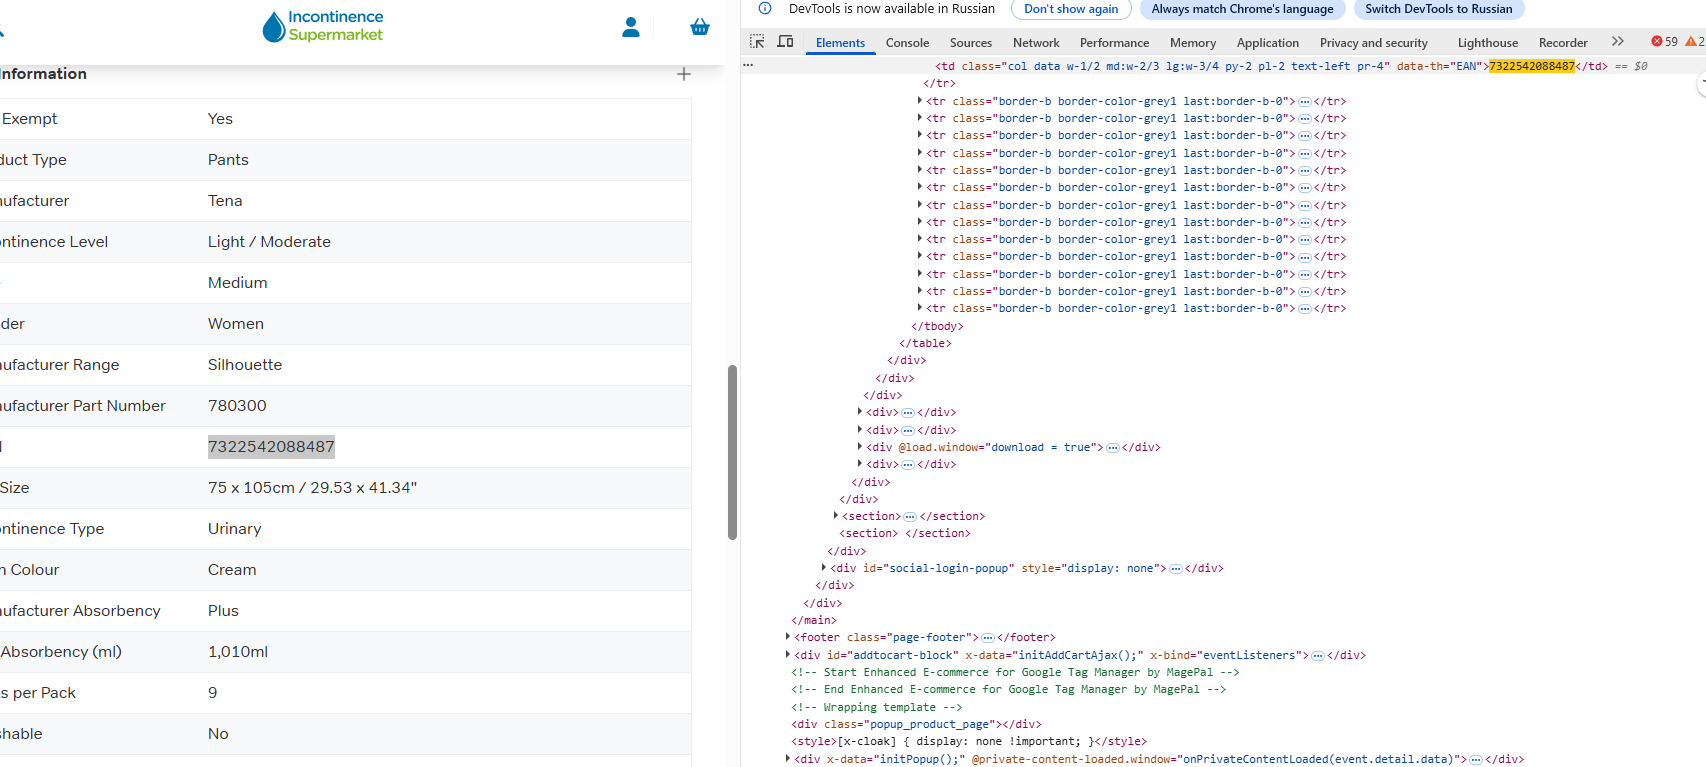Expand the social-login-popup div element

click(824, 568)
